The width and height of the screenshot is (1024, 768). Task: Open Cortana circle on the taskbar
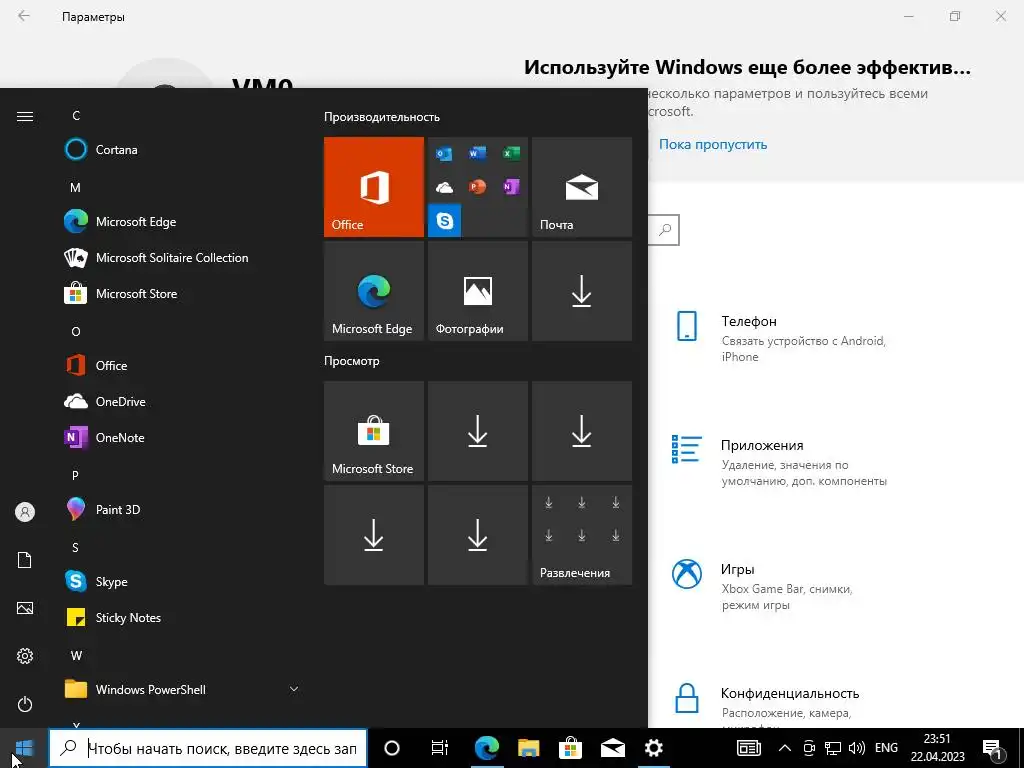[x=392, y=748]
